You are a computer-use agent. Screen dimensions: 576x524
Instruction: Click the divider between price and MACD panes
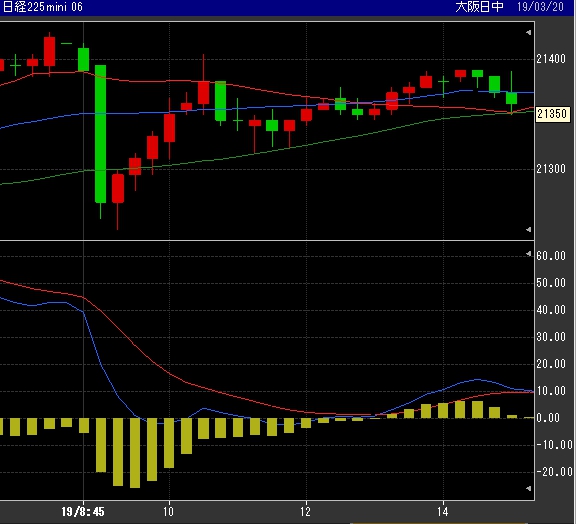[x=267, y=241]
